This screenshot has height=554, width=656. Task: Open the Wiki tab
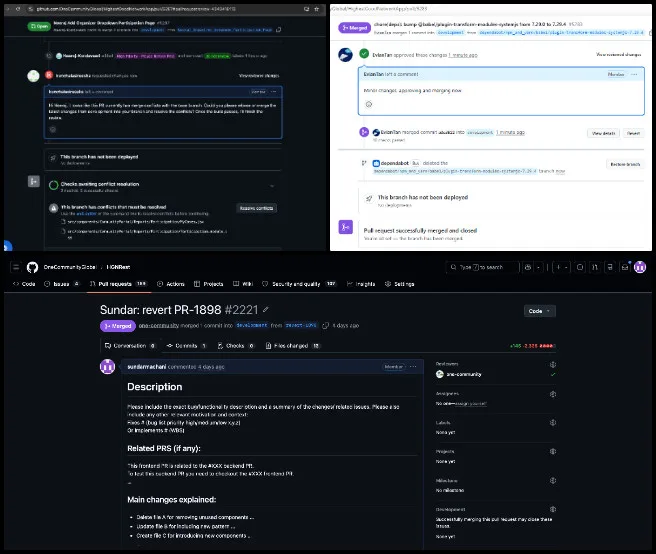(x=243, y=284)
